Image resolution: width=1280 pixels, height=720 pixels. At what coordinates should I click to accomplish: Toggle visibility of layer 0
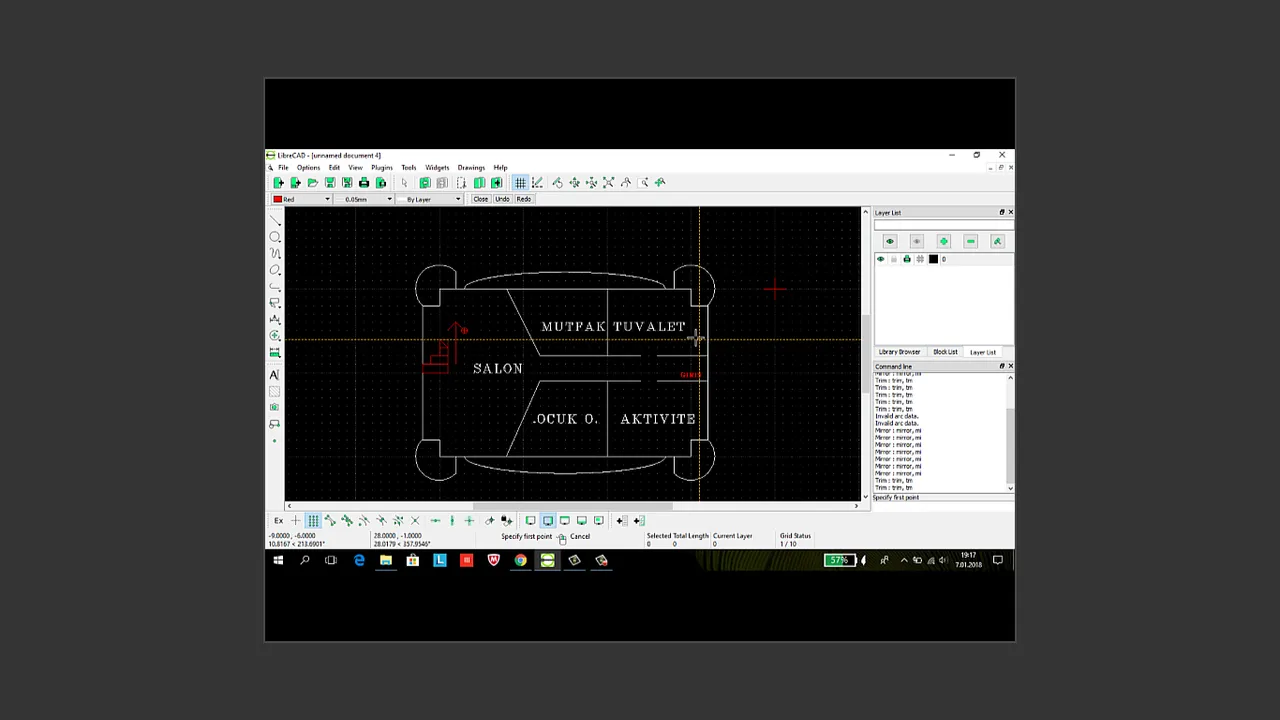[x=881, y=260]
